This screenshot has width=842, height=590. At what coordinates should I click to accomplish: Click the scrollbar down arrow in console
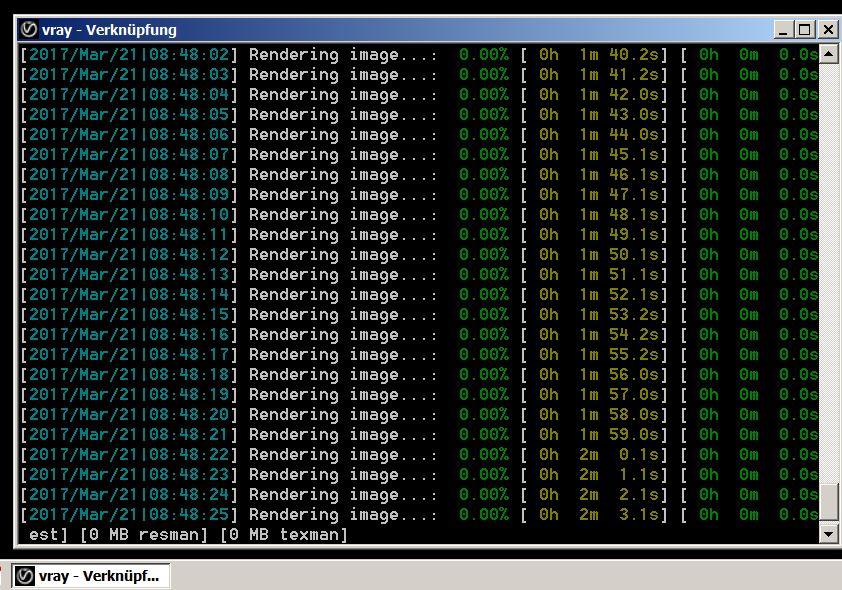829,535
